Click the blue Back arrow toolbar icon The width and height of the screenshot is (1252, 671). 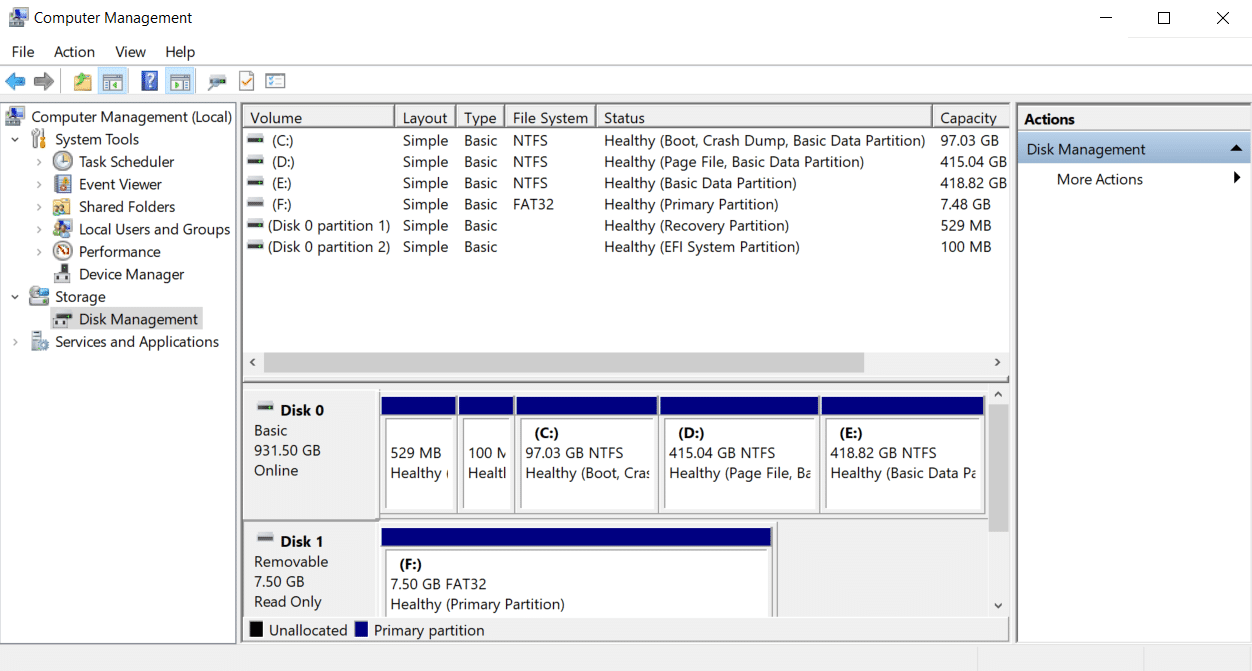point(15,82)
